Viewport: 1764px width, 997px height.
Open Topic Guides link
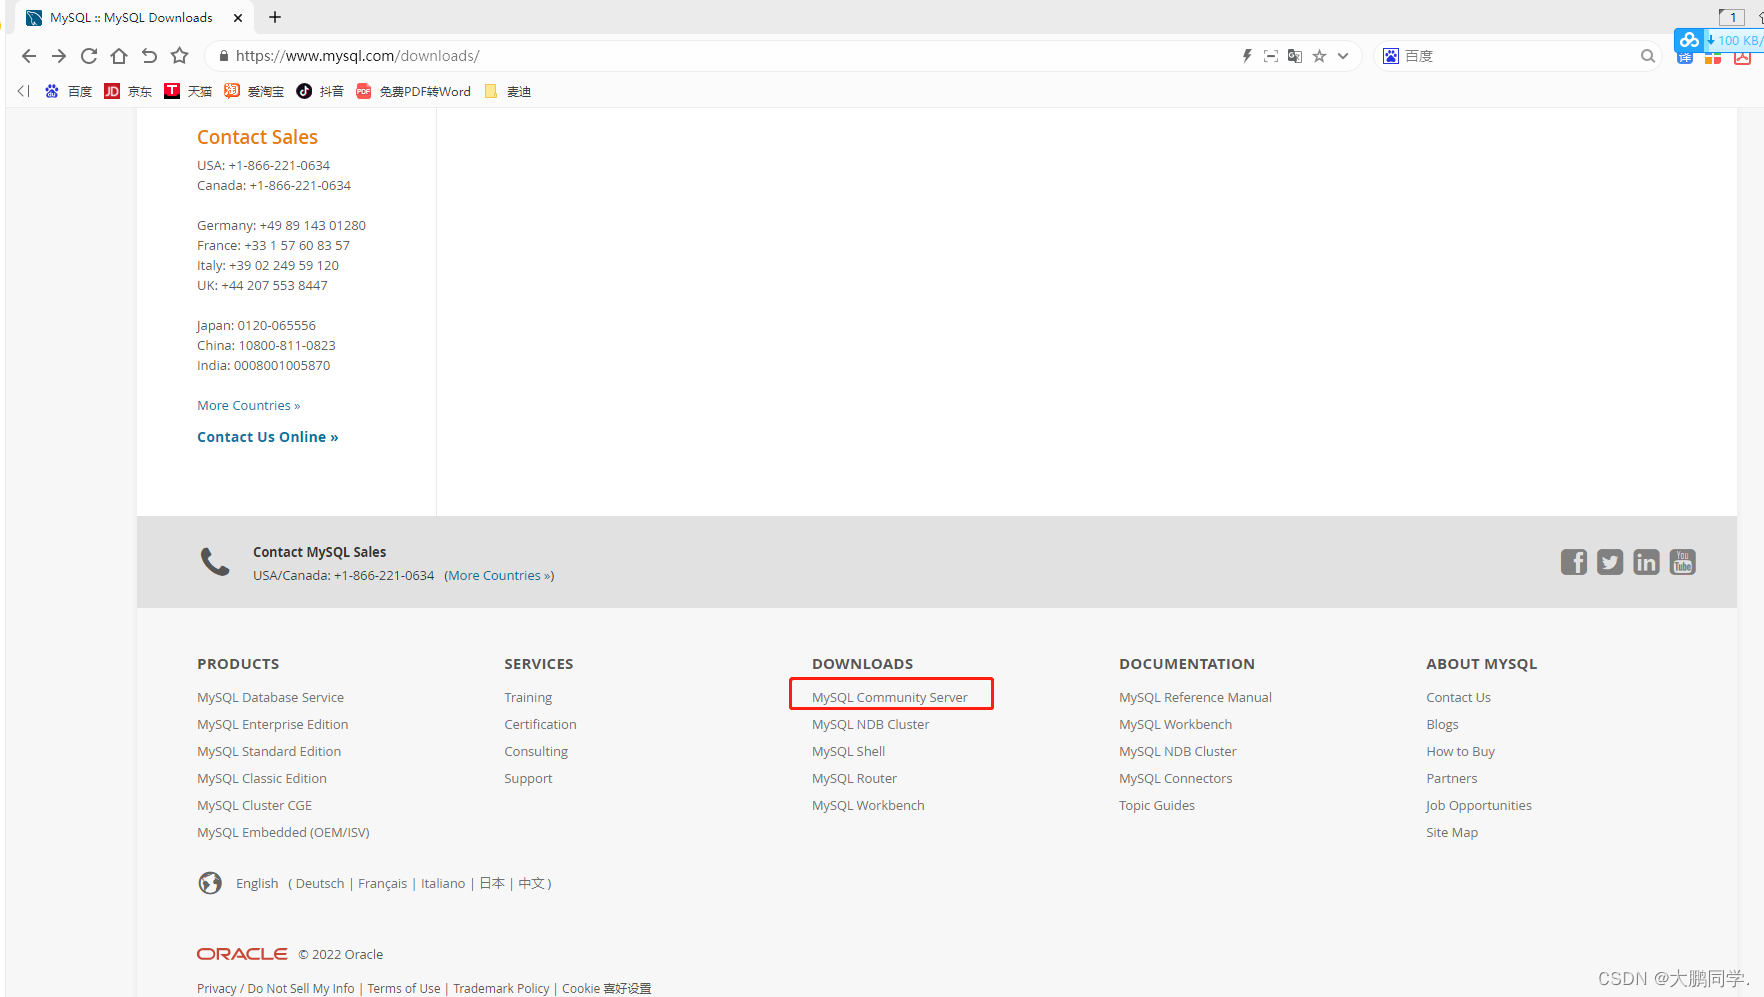coord(1157,805)
